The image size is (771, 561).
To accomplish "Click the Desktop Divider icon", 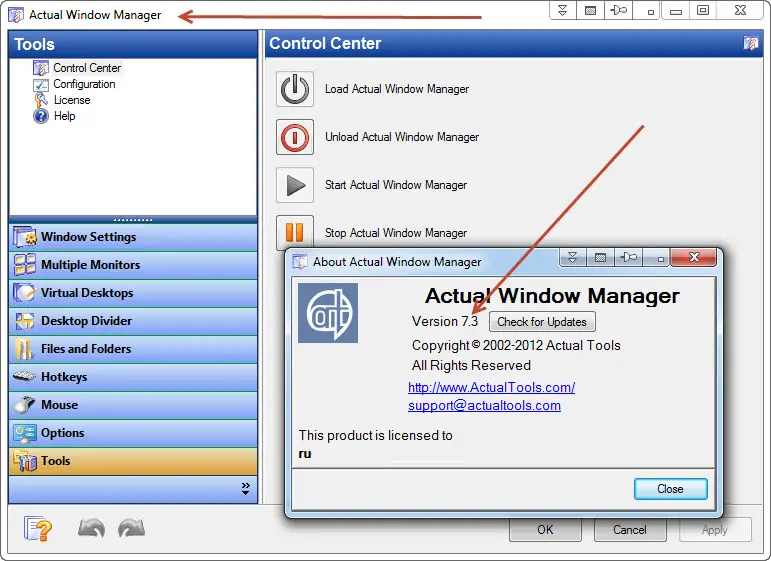I will (25, 321).
